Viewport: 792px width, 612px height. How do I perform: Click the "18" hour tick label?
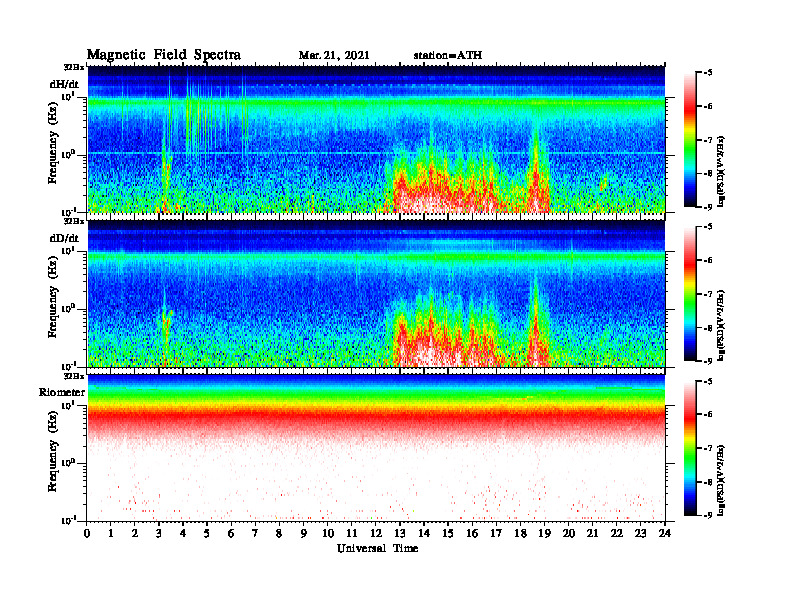coord(520,534)
